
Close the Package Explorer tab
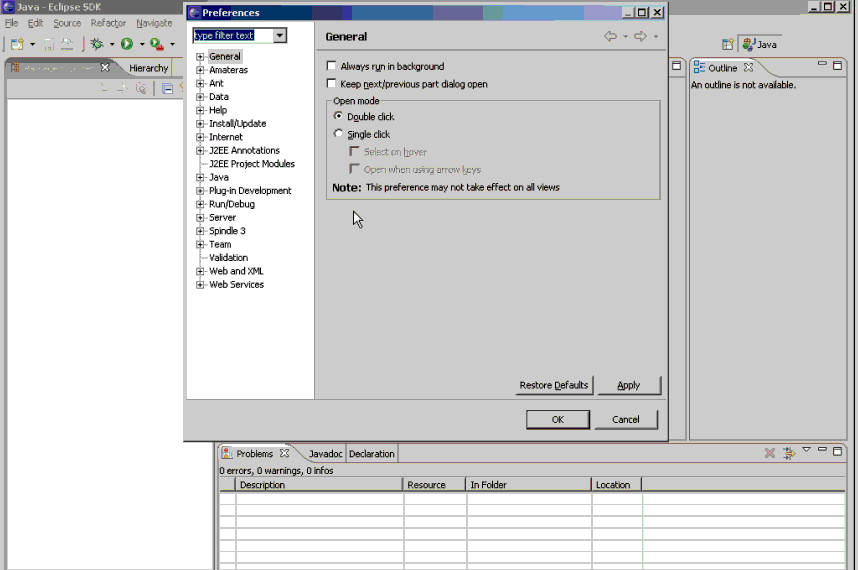click(105, 67)
